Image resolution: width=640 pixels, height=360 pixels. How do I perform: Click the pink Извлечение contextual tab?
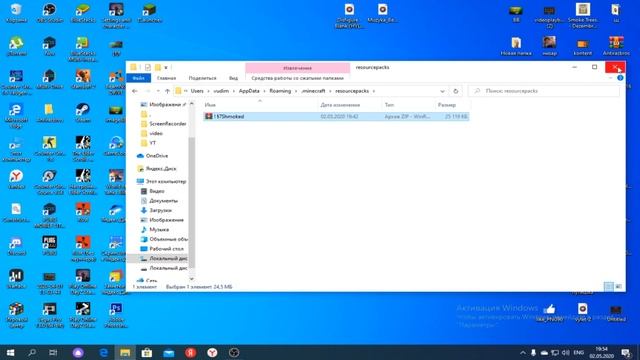[298, 68]
